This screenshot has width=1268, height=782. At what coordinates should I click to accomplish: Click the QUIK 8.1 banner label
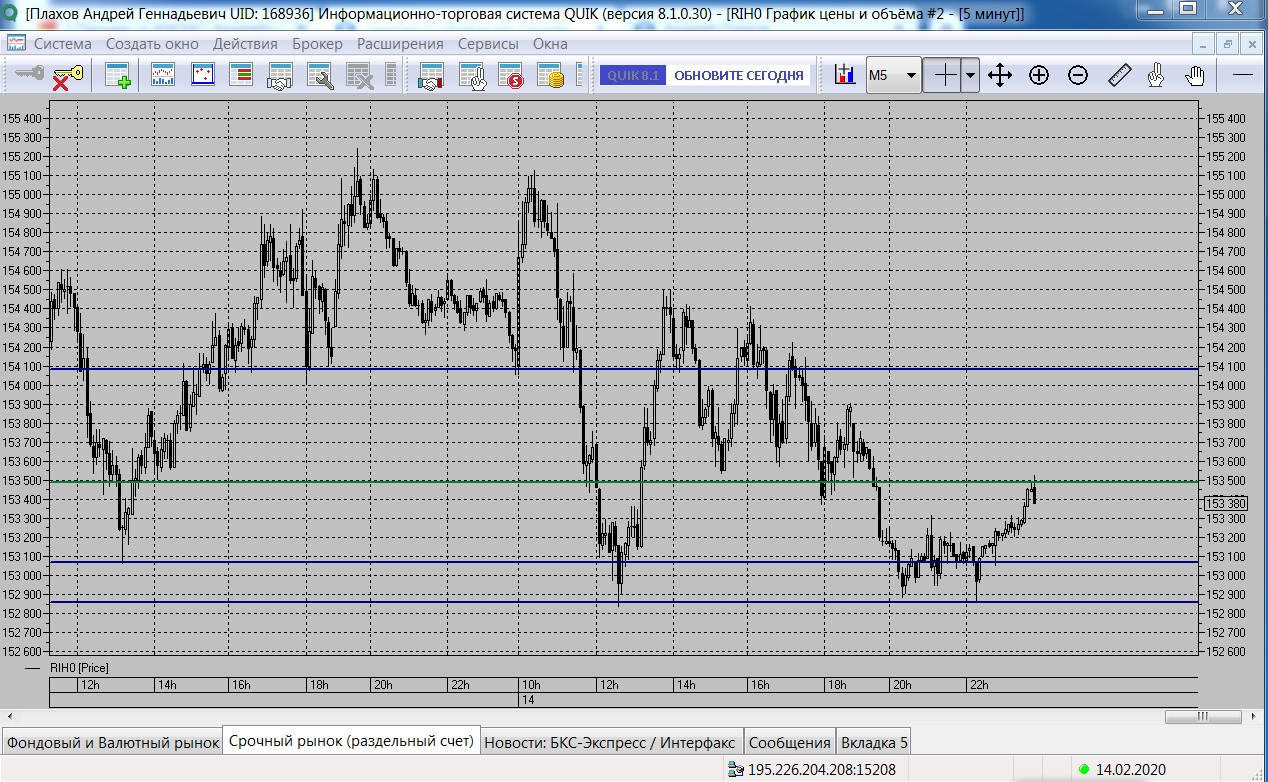(x=633, y=76)
